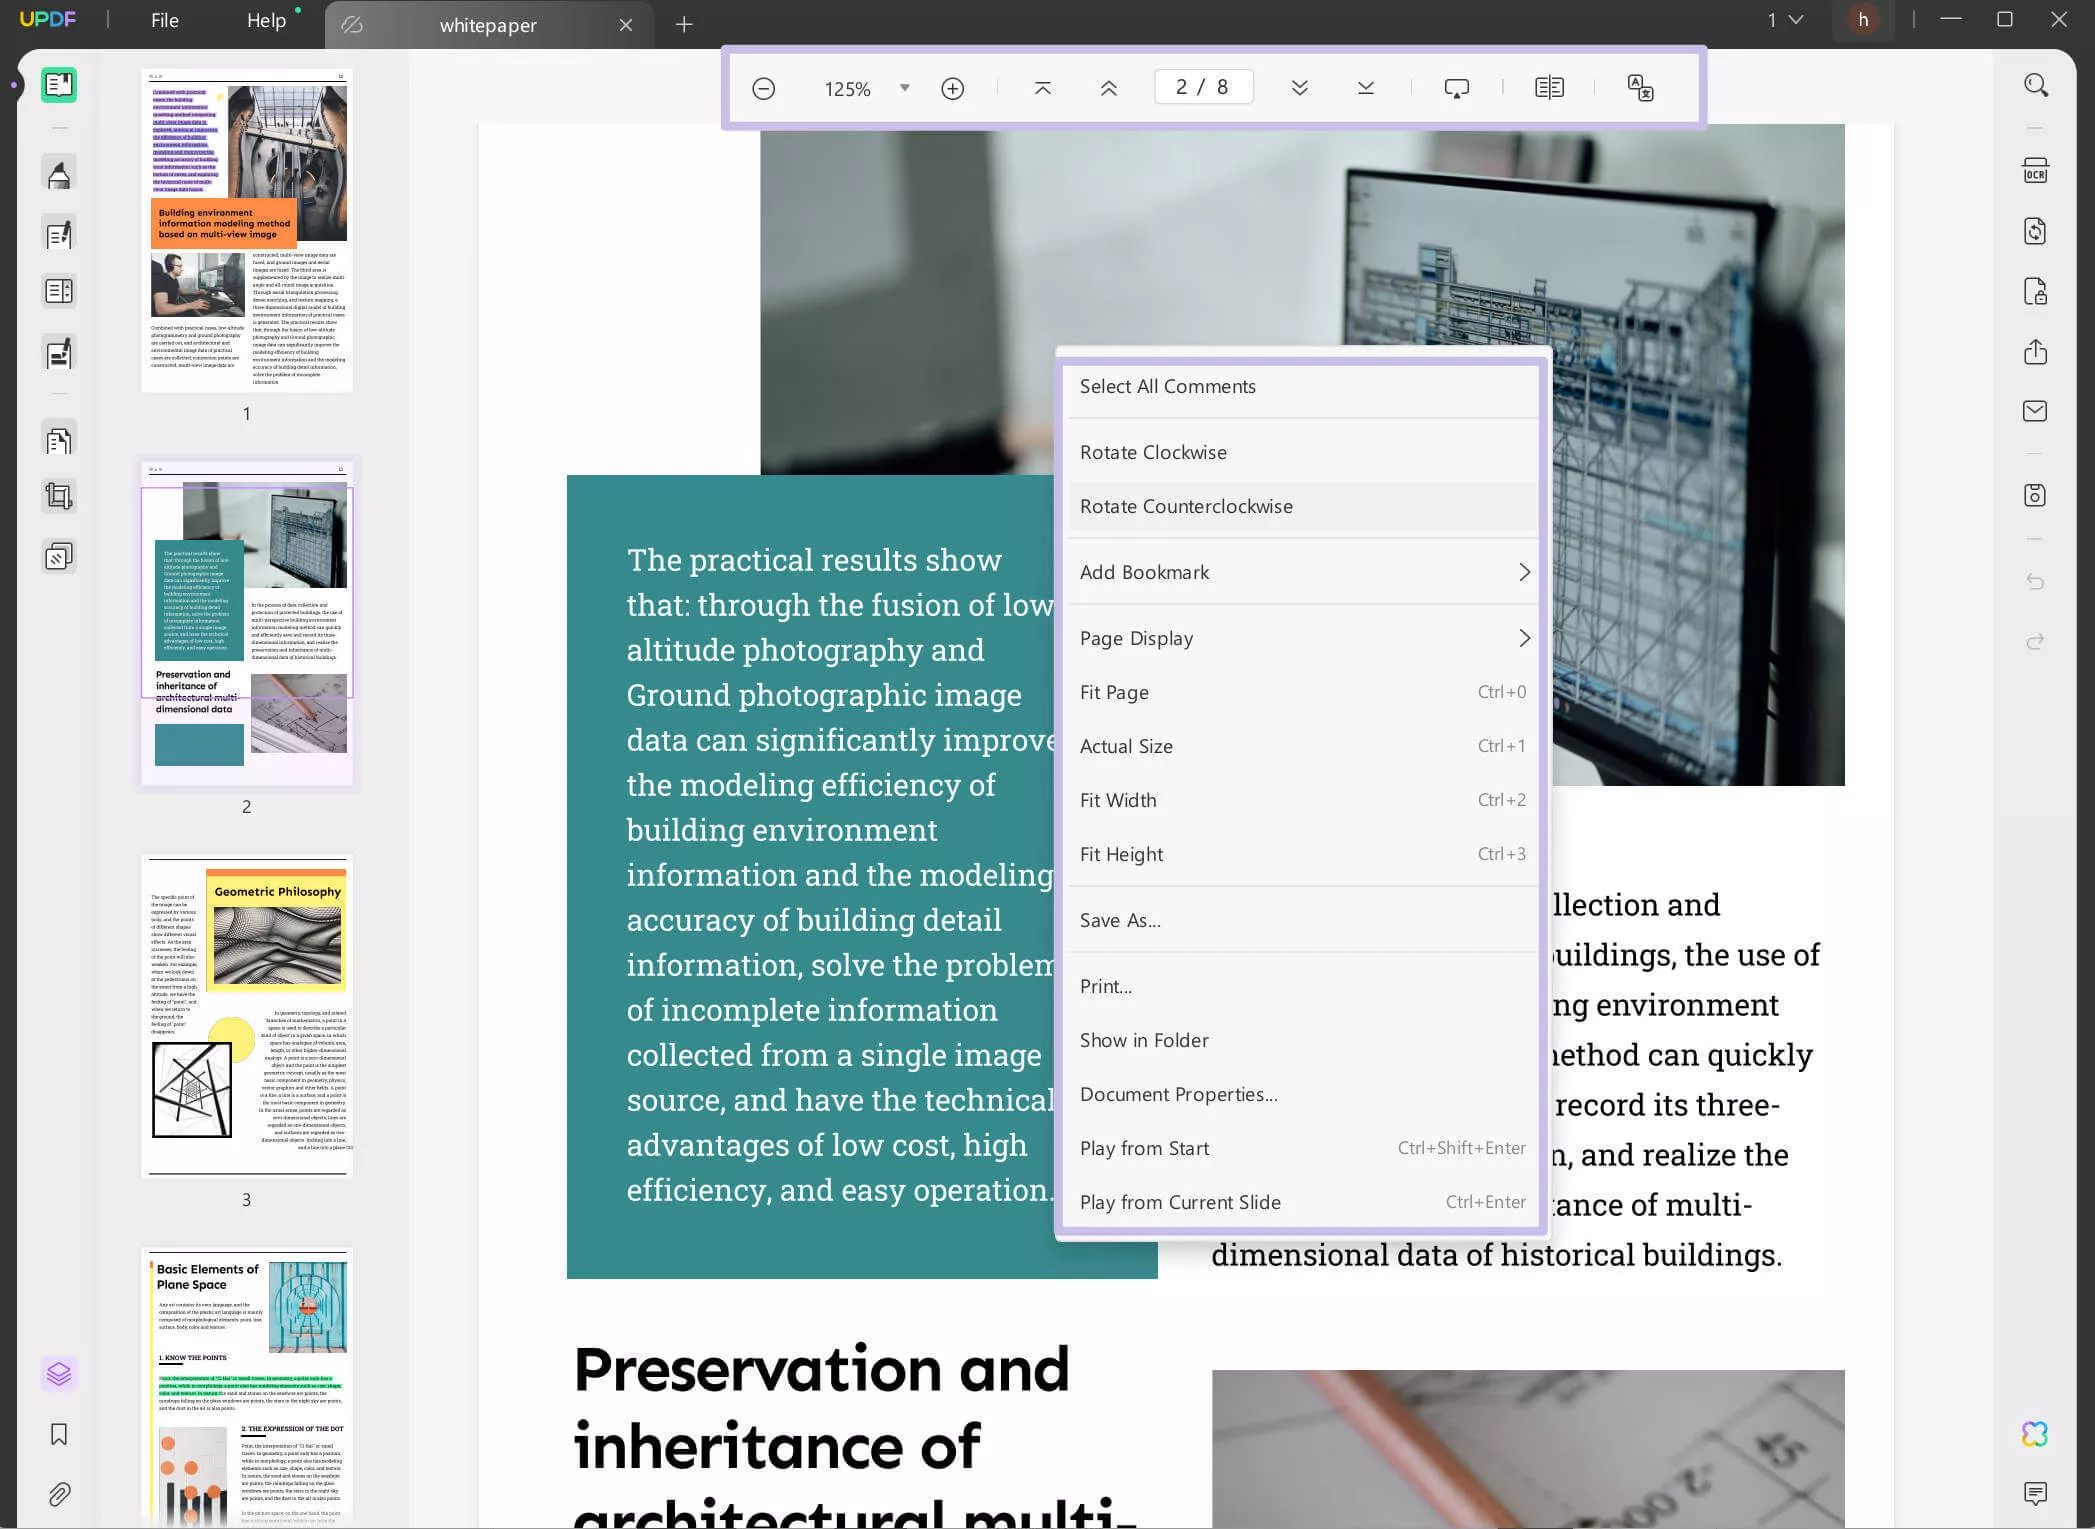2095x1529 pixels.
Task: Open the Crop Pages tool
Action: [x=59, y=496]
